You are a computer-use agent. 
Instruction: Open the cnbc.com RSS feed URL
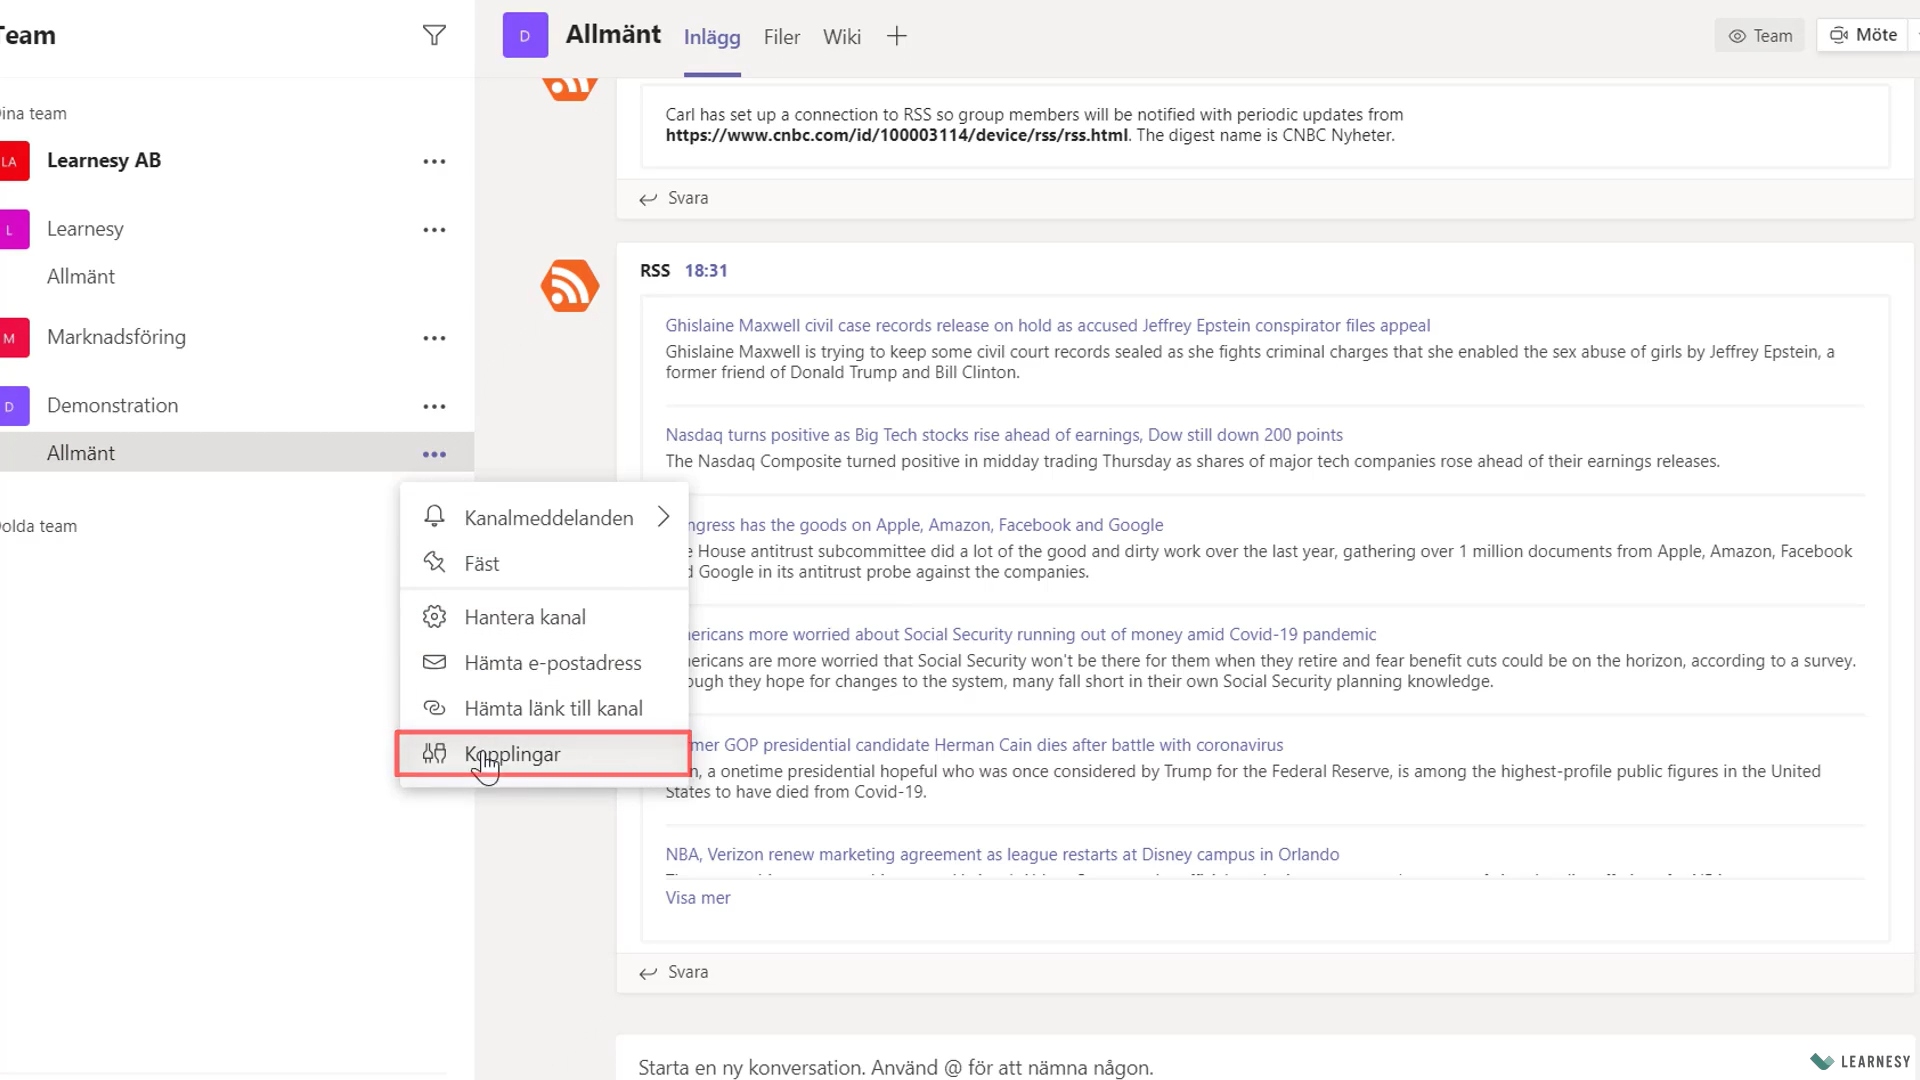pyautogui.click(x=897, y=135)
